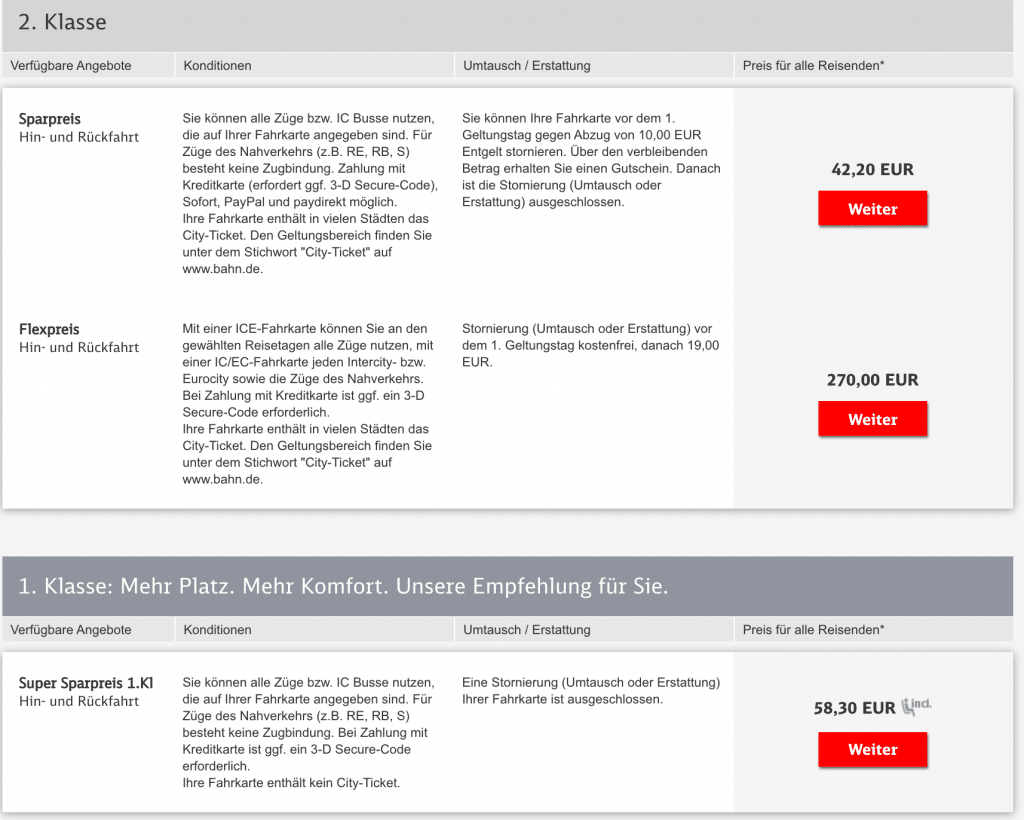
Task: Select the 2. Klasse section header
Action: (x=62, y=22)
